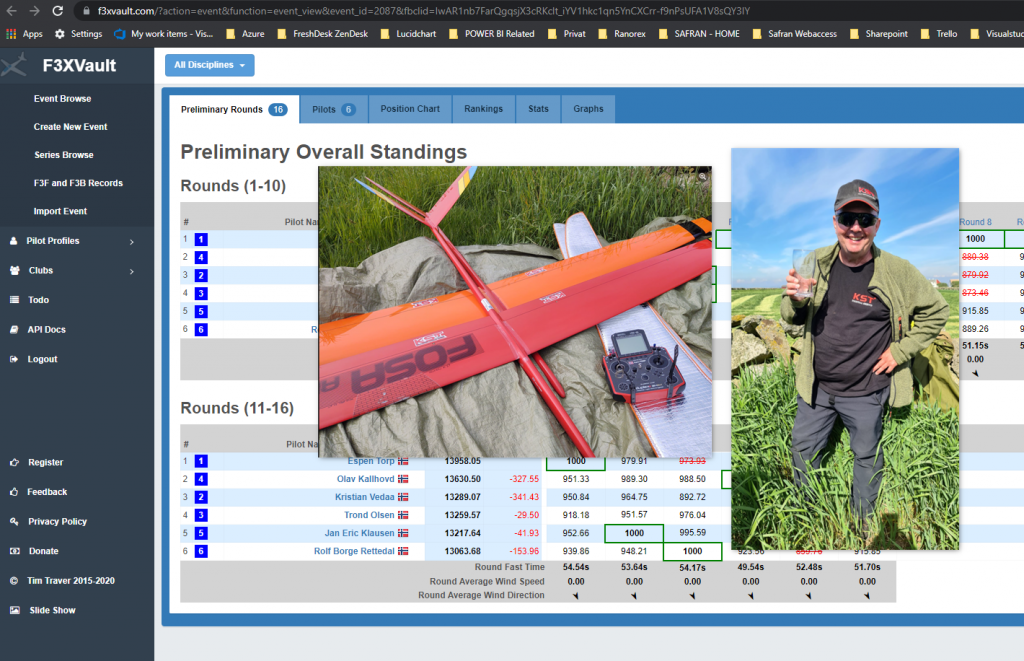Switch to the Position Chart tab
Image resolution: width=1024 pixels, height=661 pixels.
pyautogui.click(x=409, y=109)
